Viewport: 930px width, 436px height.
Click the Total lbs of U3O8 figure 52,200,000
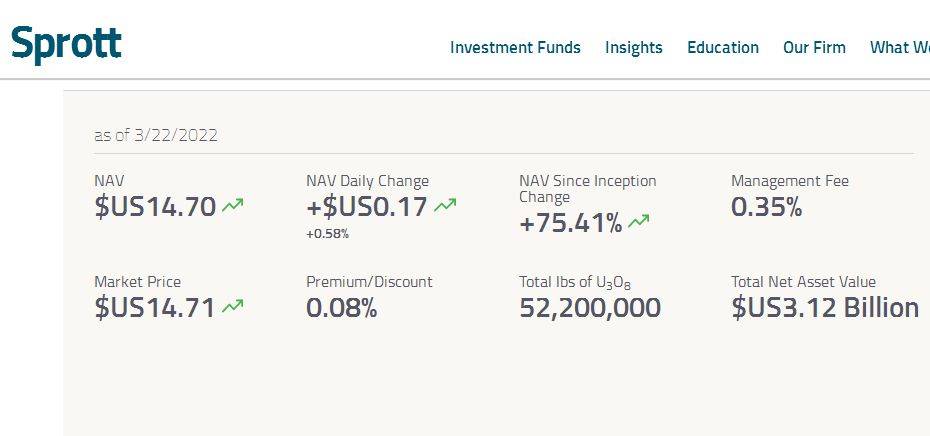pyautogui.click(x=590, y=308)
